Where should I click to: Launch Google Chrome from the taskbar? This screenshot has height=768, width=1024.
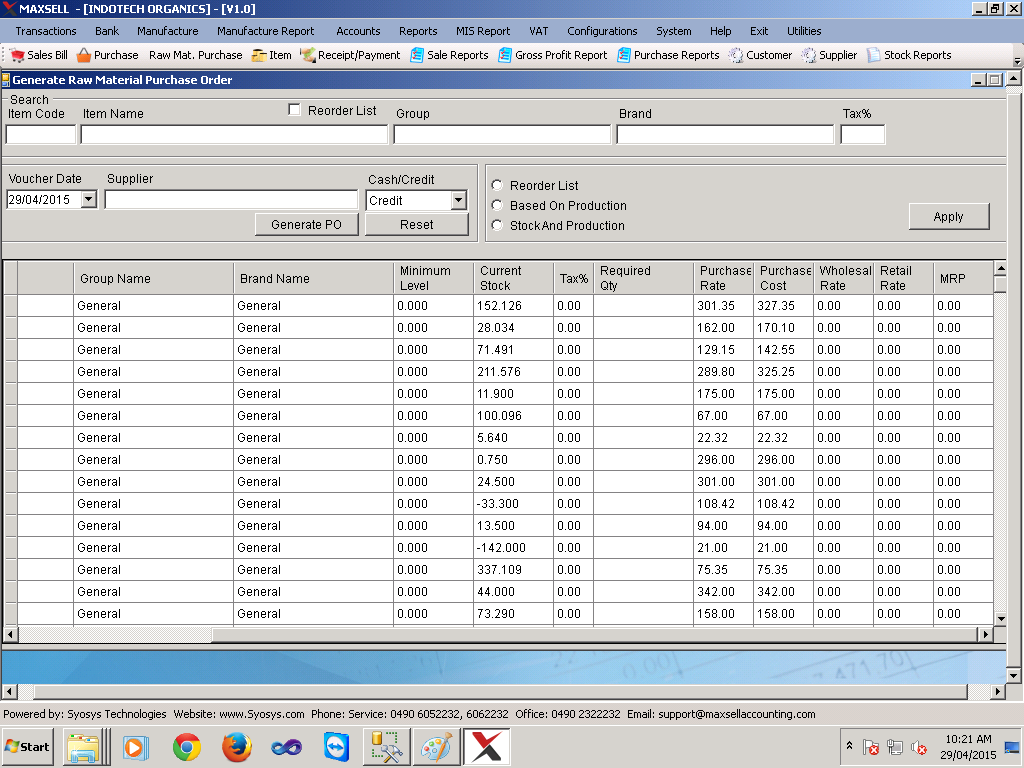tap(187, 747)
